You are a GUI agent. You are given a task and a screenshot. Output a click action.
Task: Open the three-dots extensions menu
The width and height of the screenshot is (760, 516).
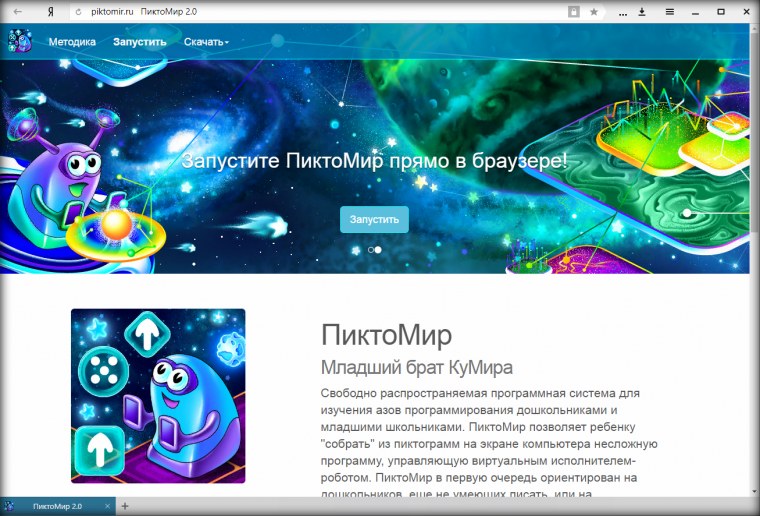[x=621, y=12]
